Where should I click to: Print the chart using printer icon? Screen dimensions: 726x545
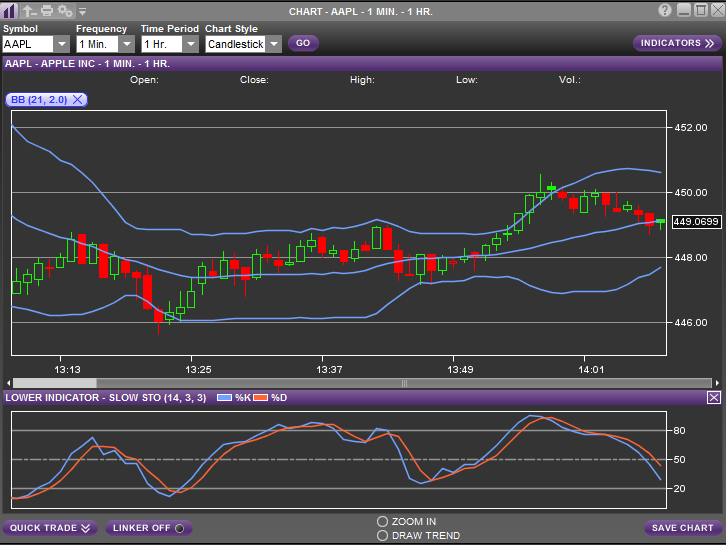coord(46,10)
